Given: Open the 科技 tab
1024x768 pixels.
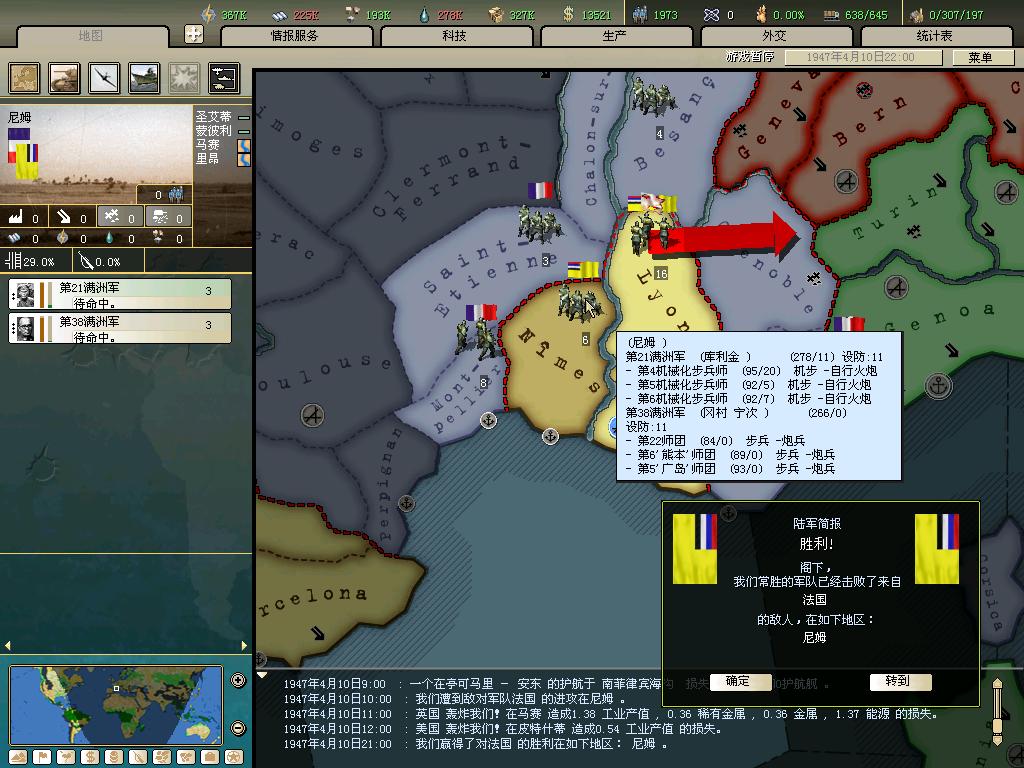Looking at the screenshot, I should 455,36.
